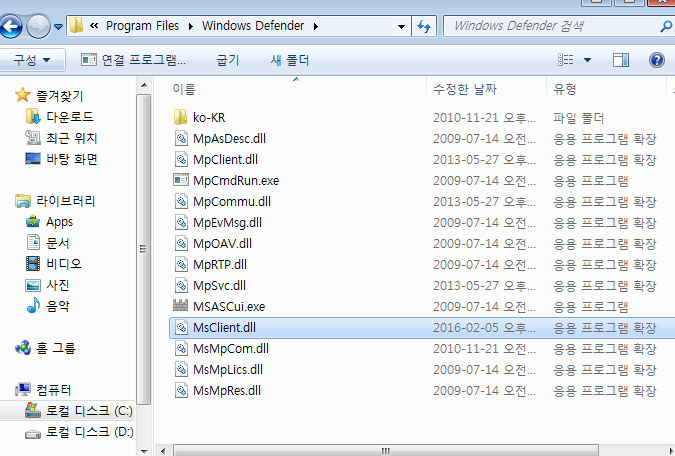Select 홈 그룹 in navigation pane

(x=56, y=348)
